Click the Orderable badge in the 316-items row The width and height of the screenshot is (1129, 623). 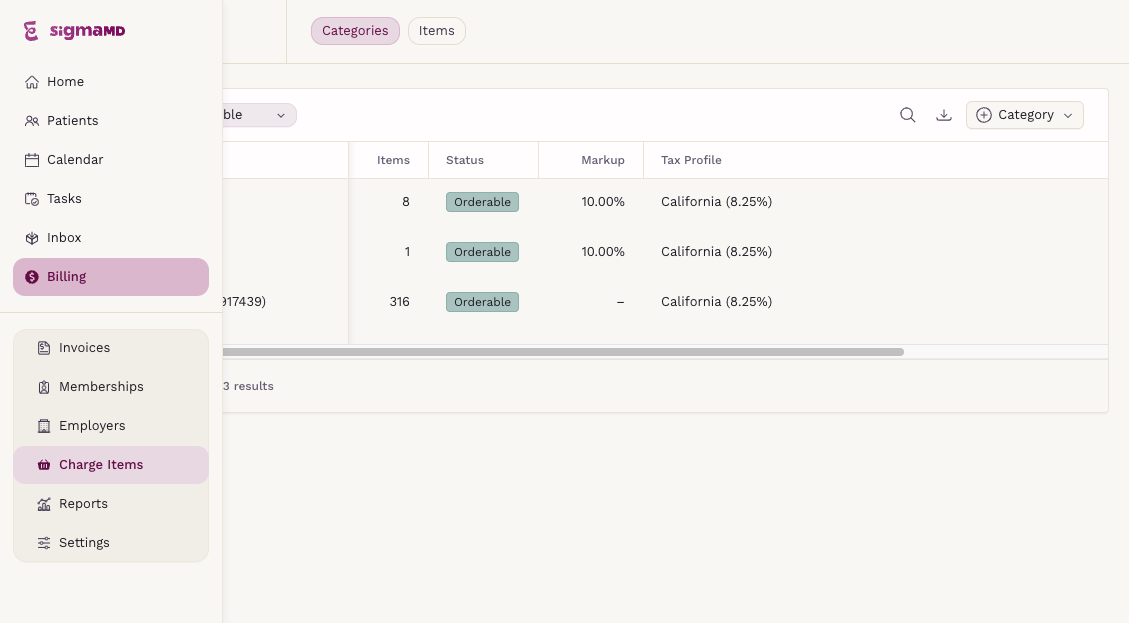482,302
